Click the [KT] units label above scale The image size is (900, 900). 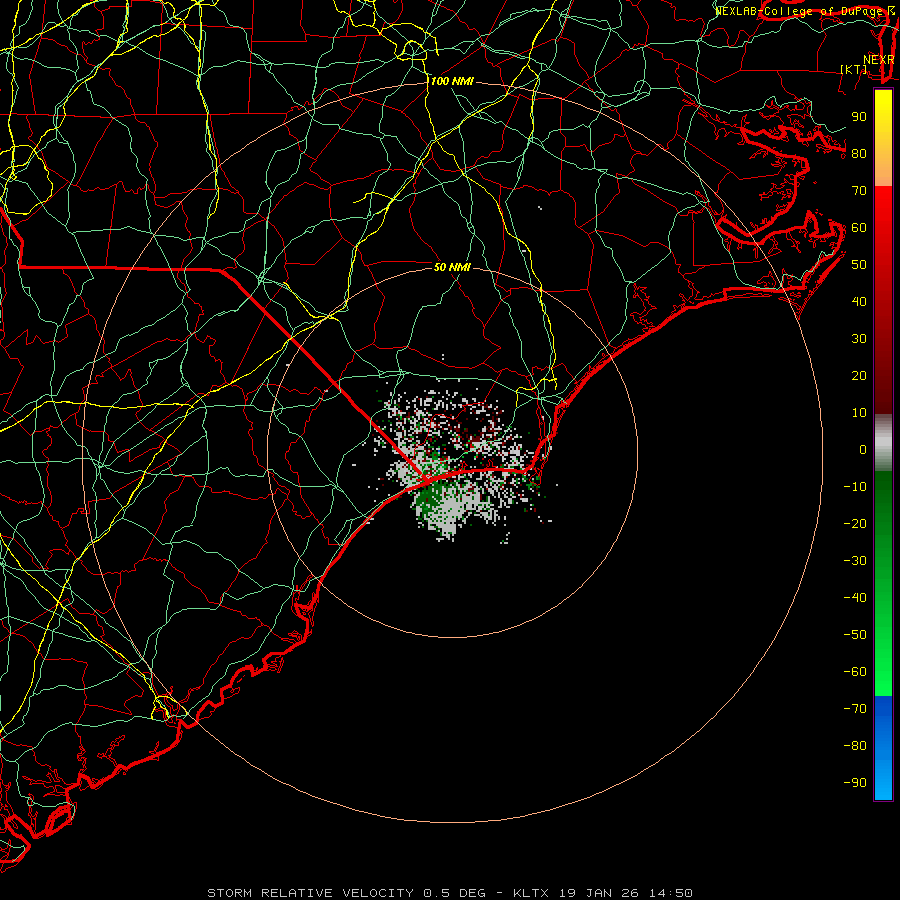coord(854,69)
